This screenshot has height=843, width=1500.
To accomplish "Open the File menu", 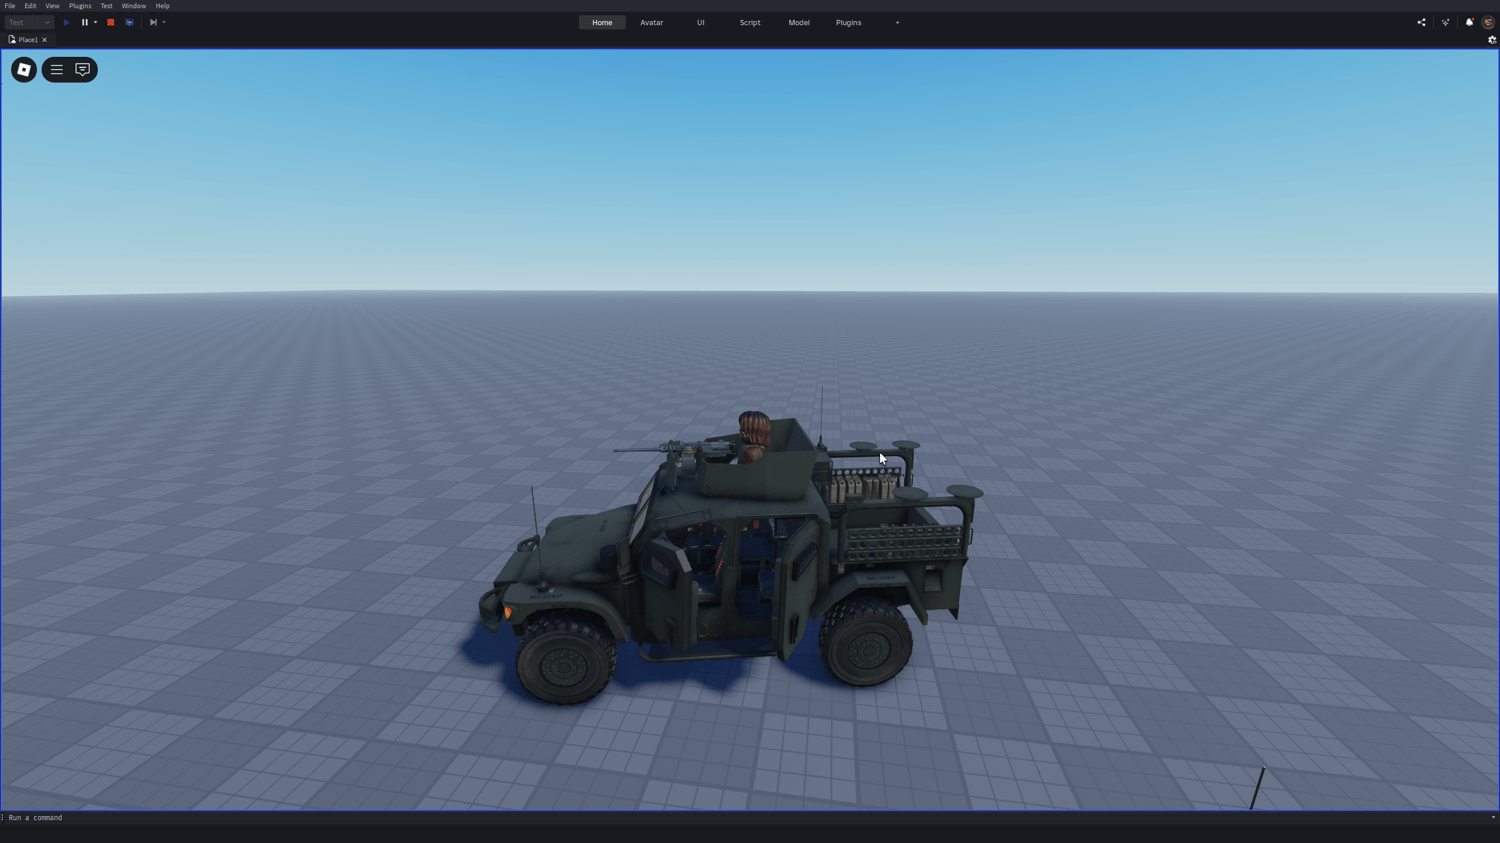I will tap(10, 6).
